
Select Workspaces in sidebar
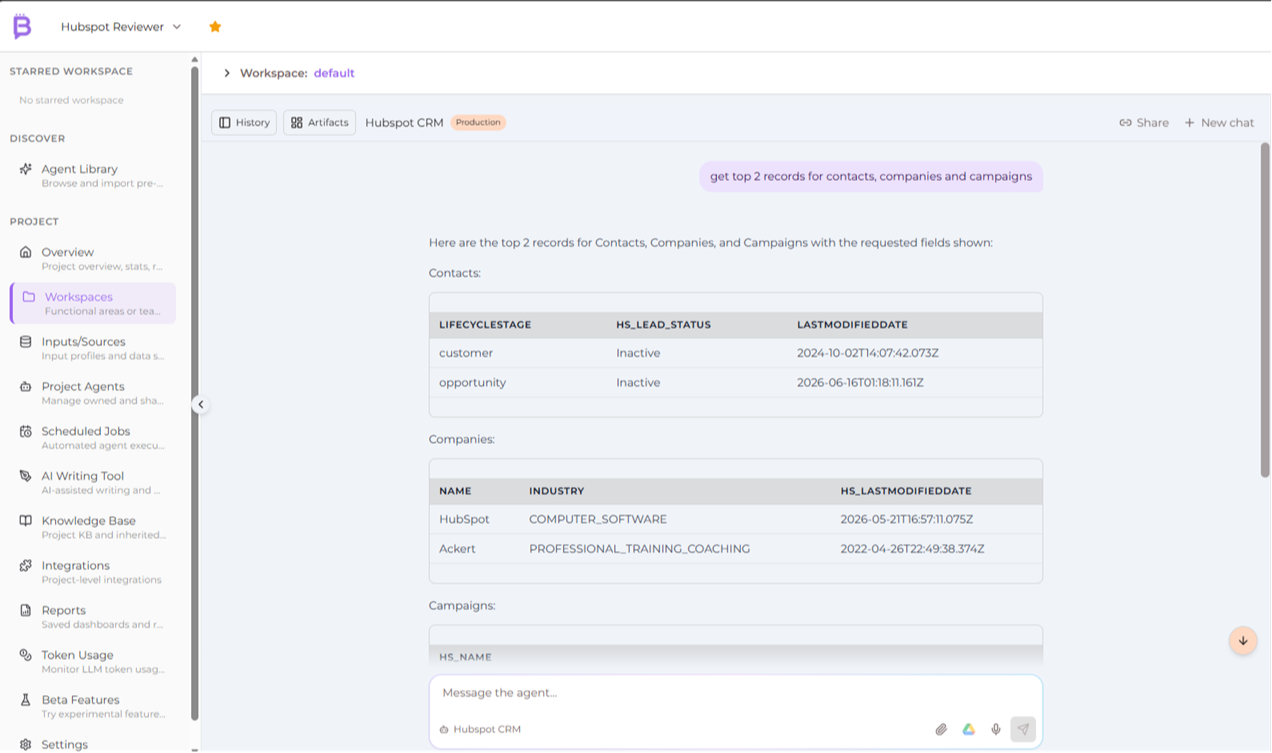coord(95,303)
